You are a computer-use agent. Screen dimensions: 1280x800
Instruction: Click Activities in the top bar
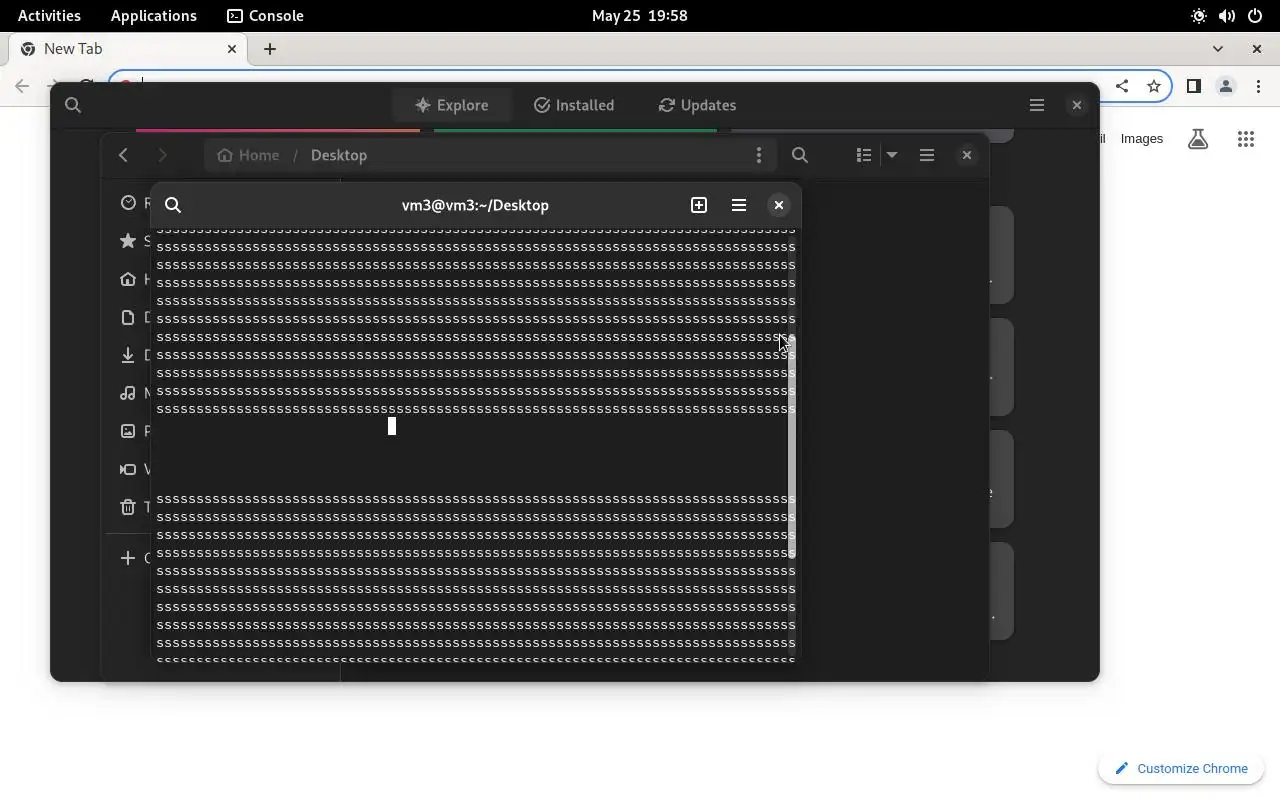tap(49, 16)
